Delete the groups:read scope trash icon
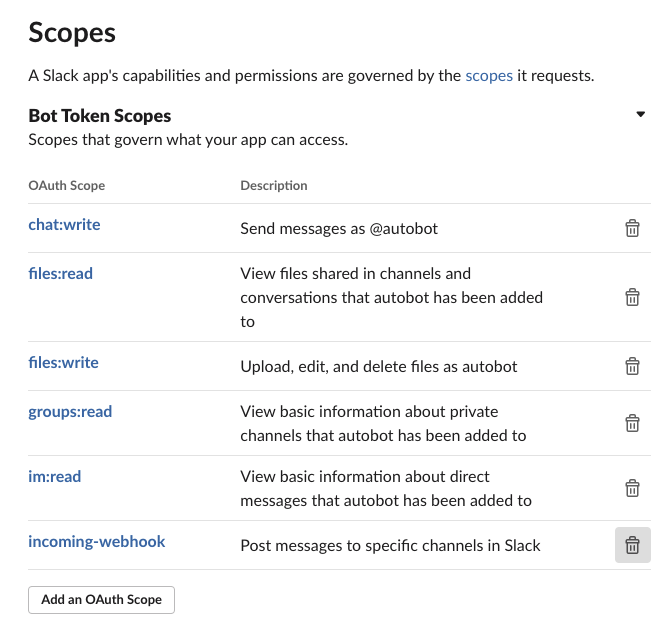Viewport: 672px width, 633px height. tap(632, 423)
